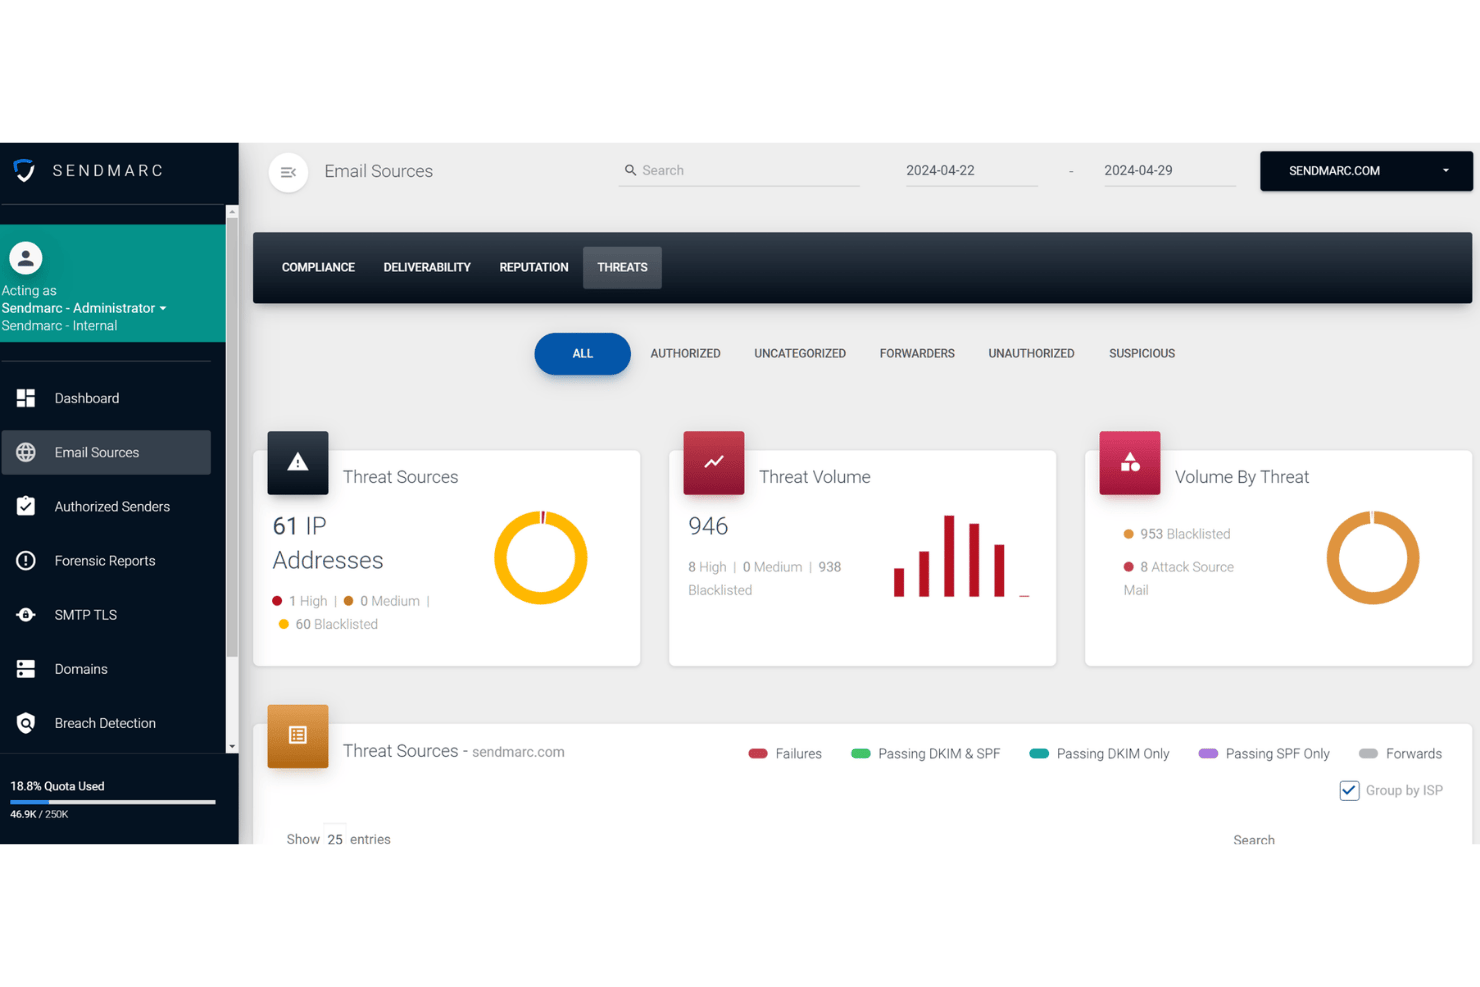Screen dimensions: 1480x987
Task: Click the Threat Volume trend-line icon
Action: pos(714,462)
